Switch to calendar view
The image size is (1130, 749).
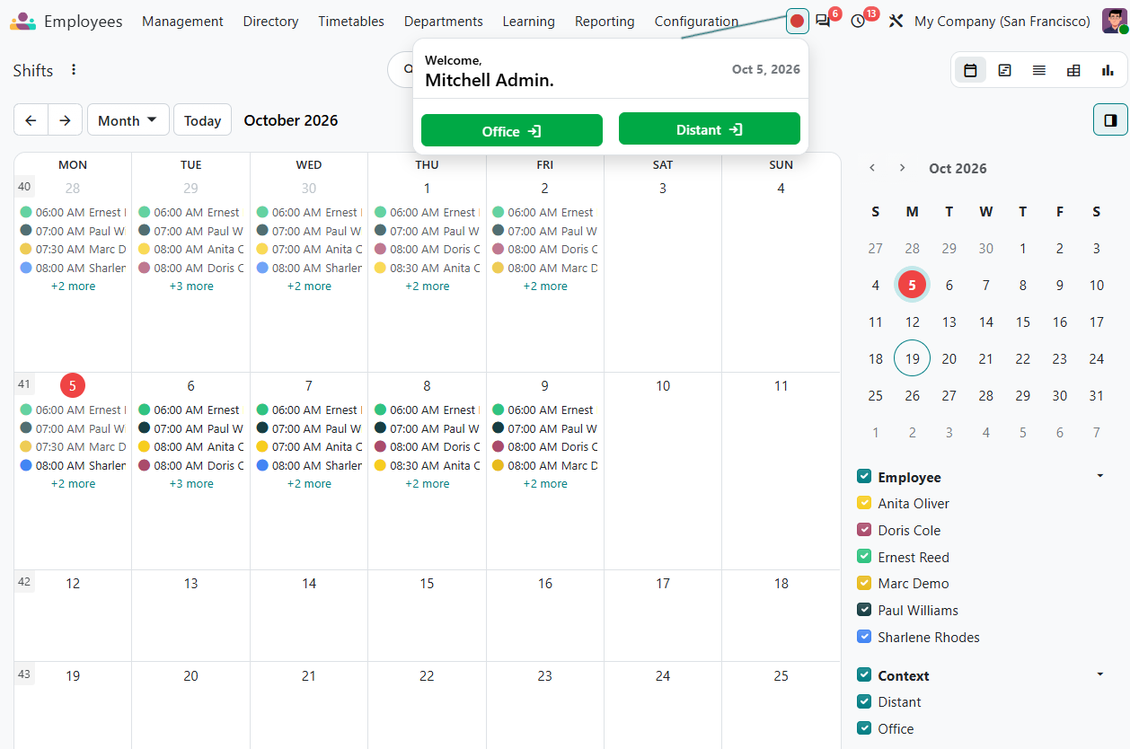click(x=970, y=70)
